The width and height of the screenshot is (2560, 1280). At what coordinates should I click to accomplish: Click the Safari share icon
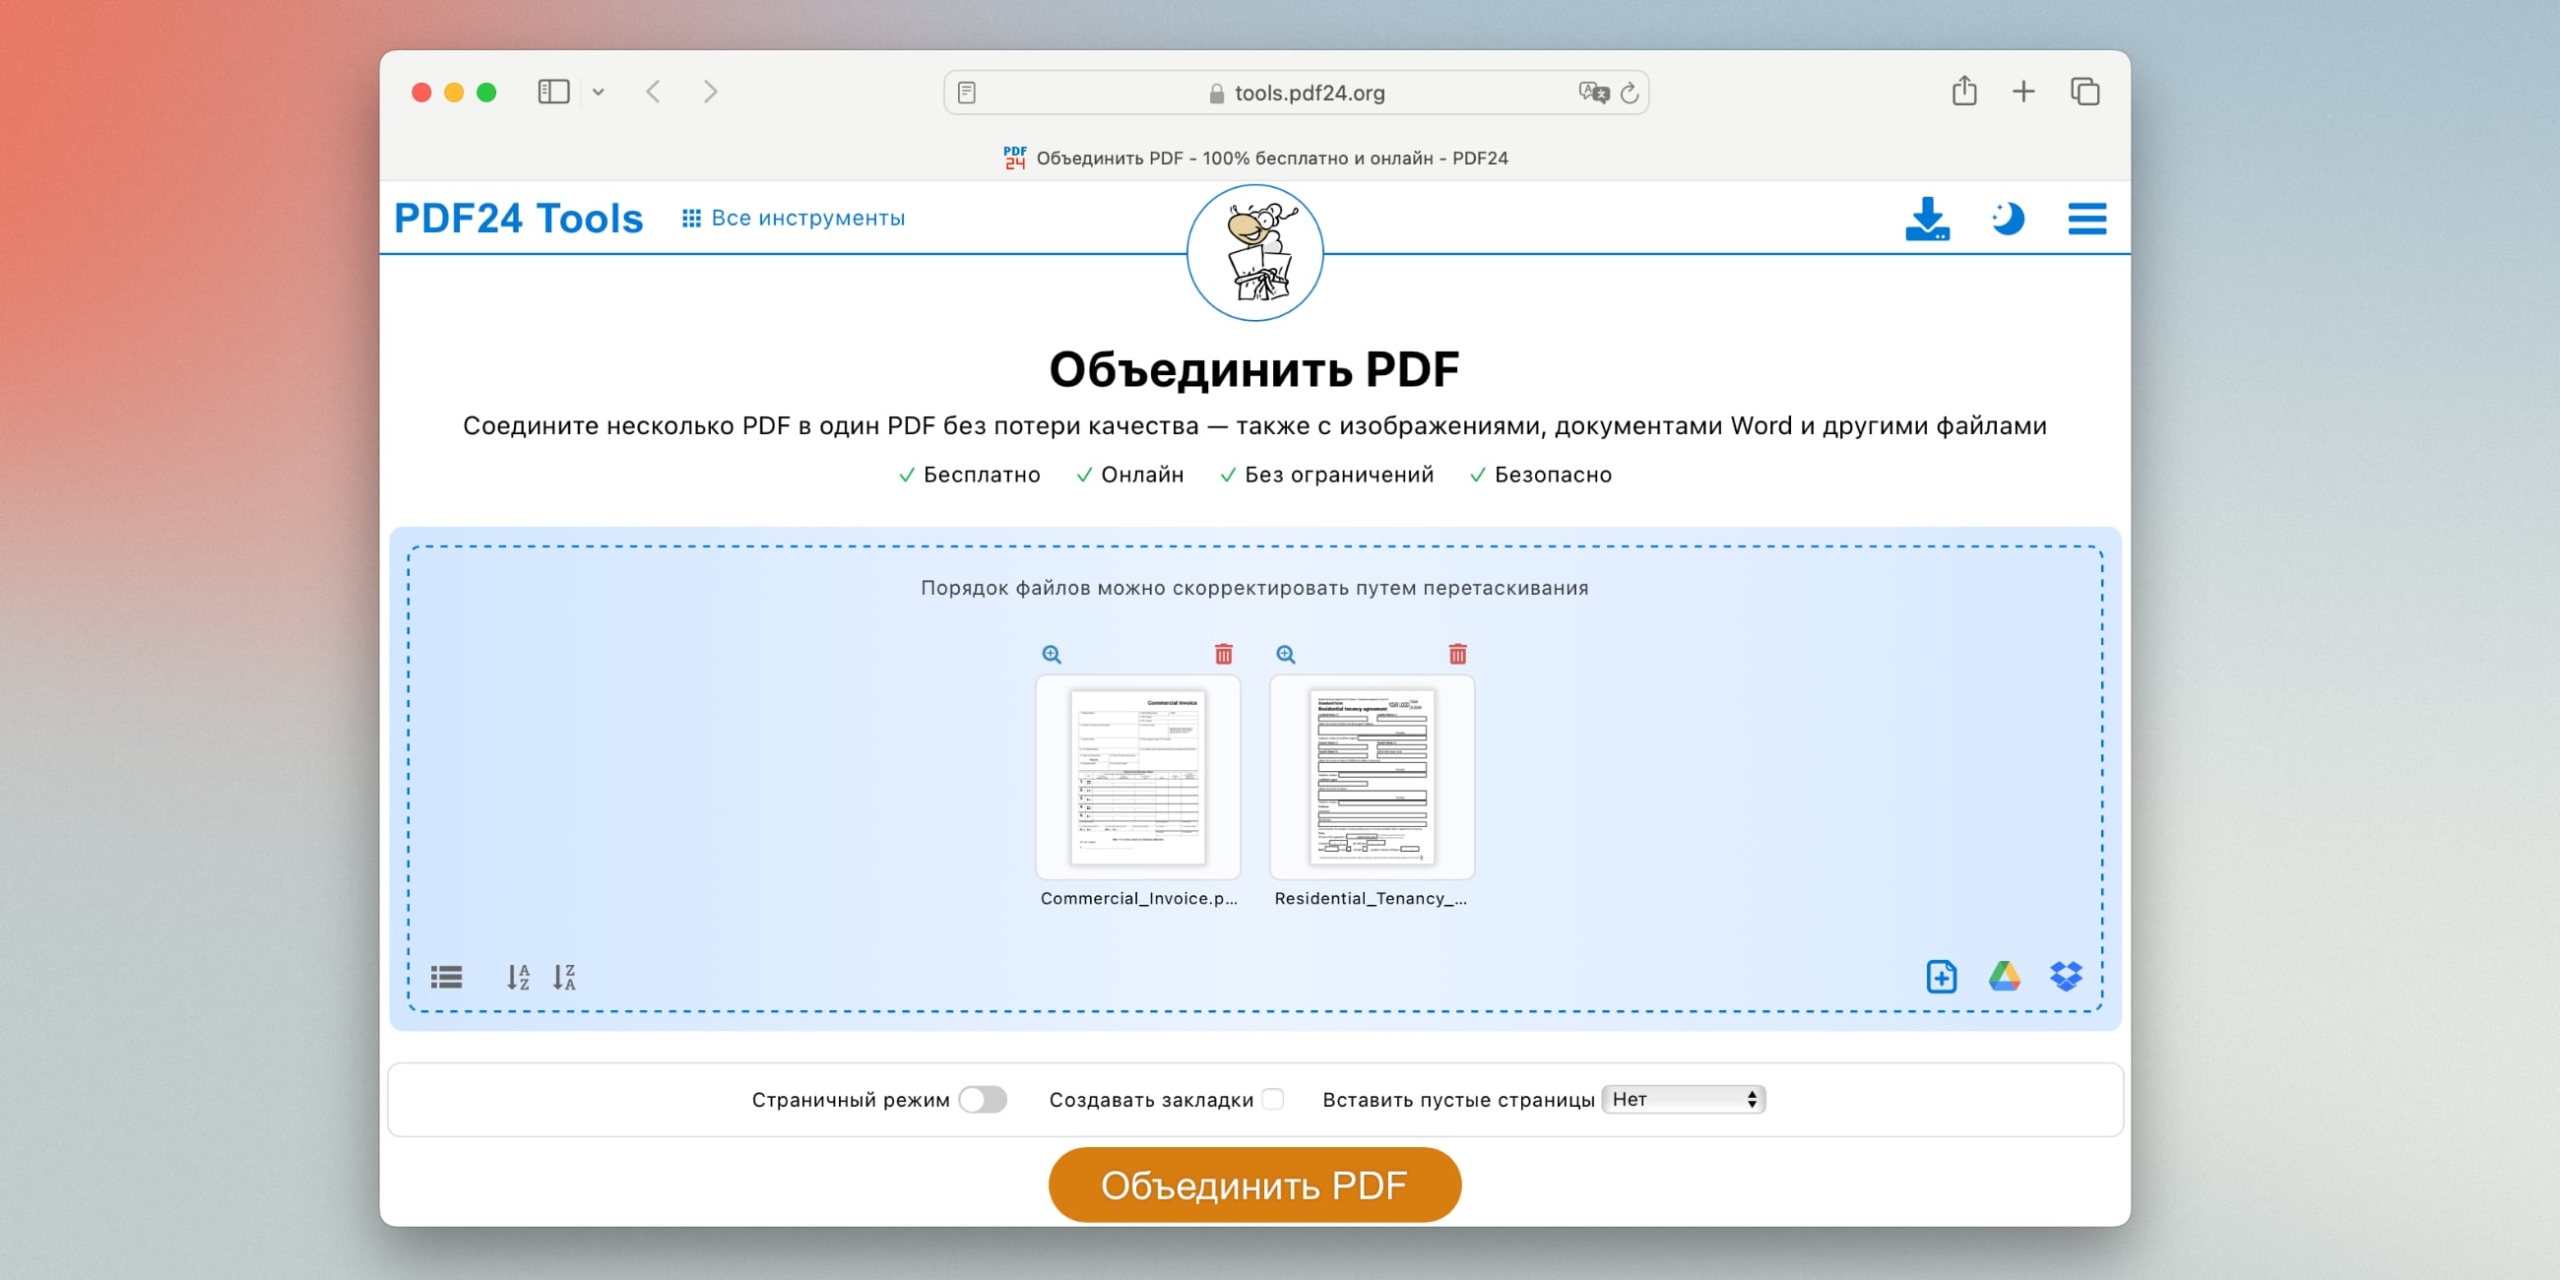click(1964, 91)
